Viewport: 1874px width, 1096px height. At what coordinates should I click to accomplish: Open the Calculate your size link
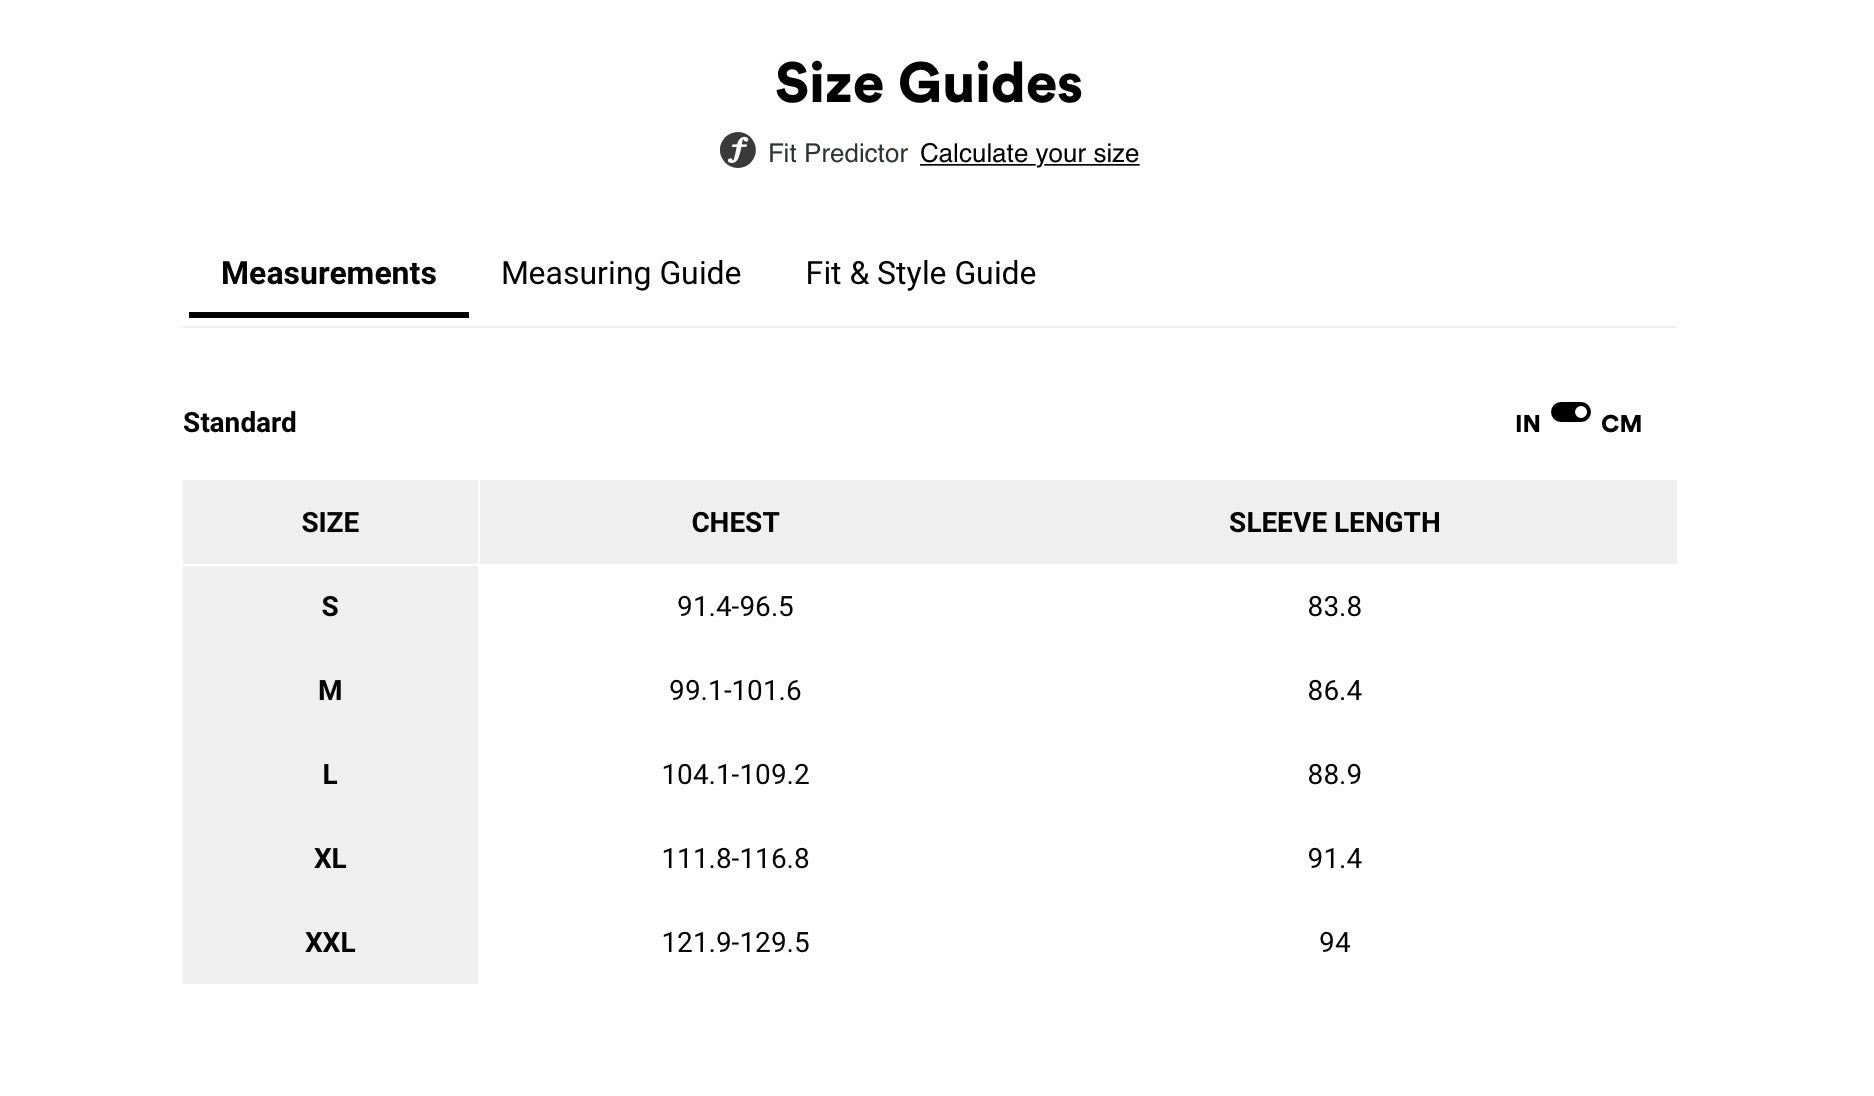[1029, 153]
